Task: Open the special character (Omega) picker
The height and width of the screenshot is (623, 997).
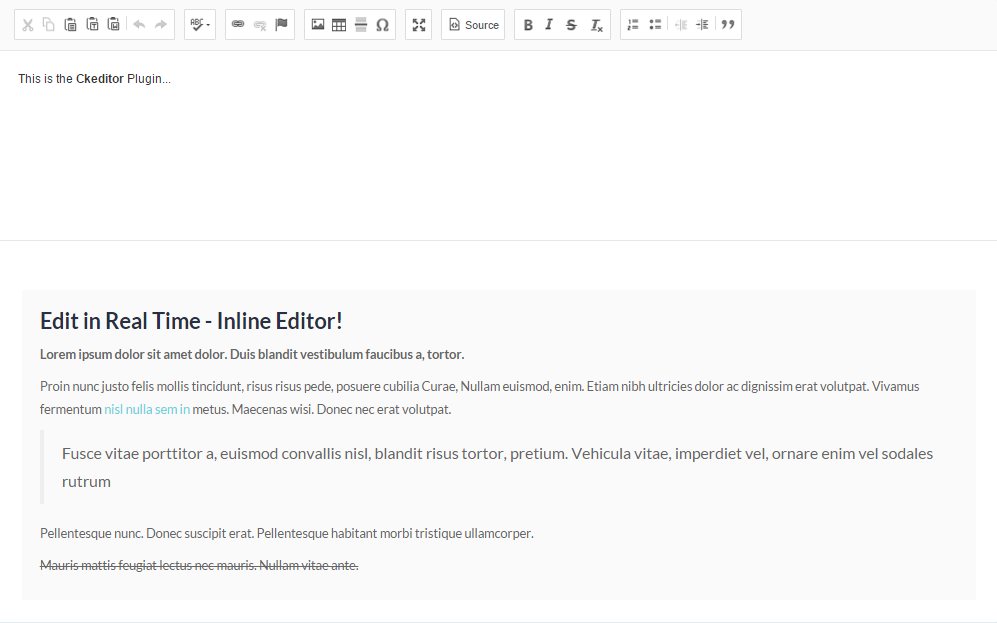Action: coord(382,25)
